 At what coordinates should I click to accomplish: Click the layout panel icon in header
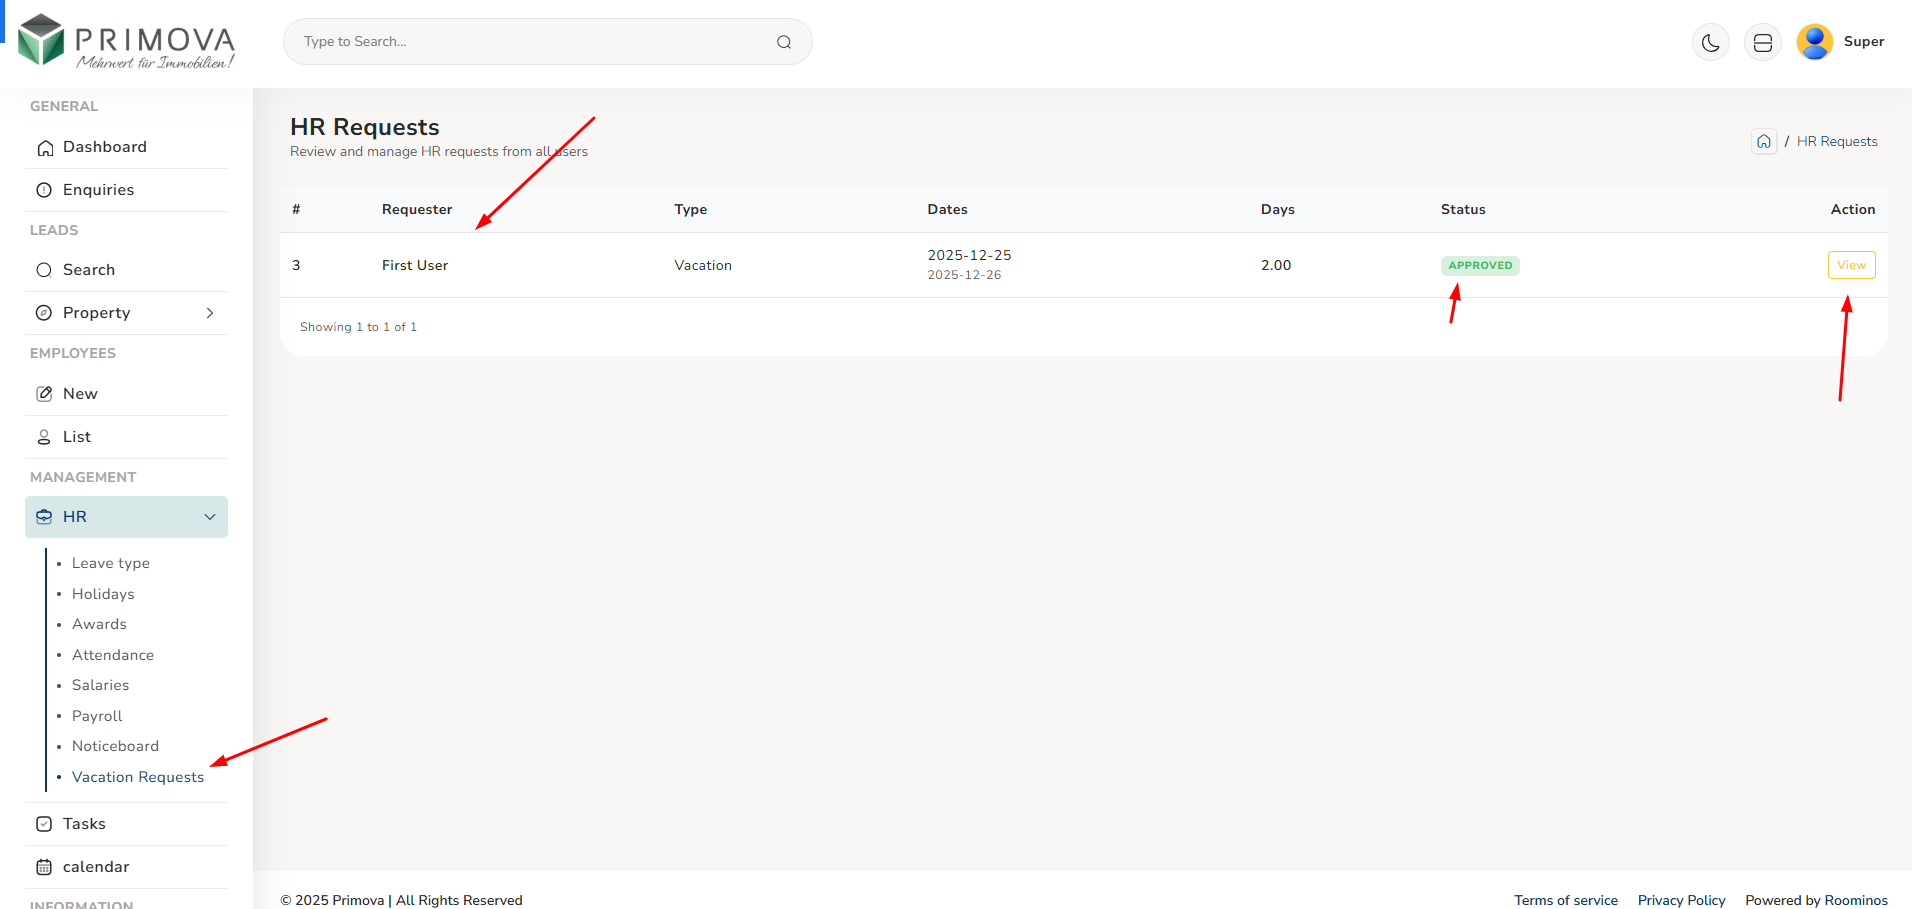(x=1762, y=42)
